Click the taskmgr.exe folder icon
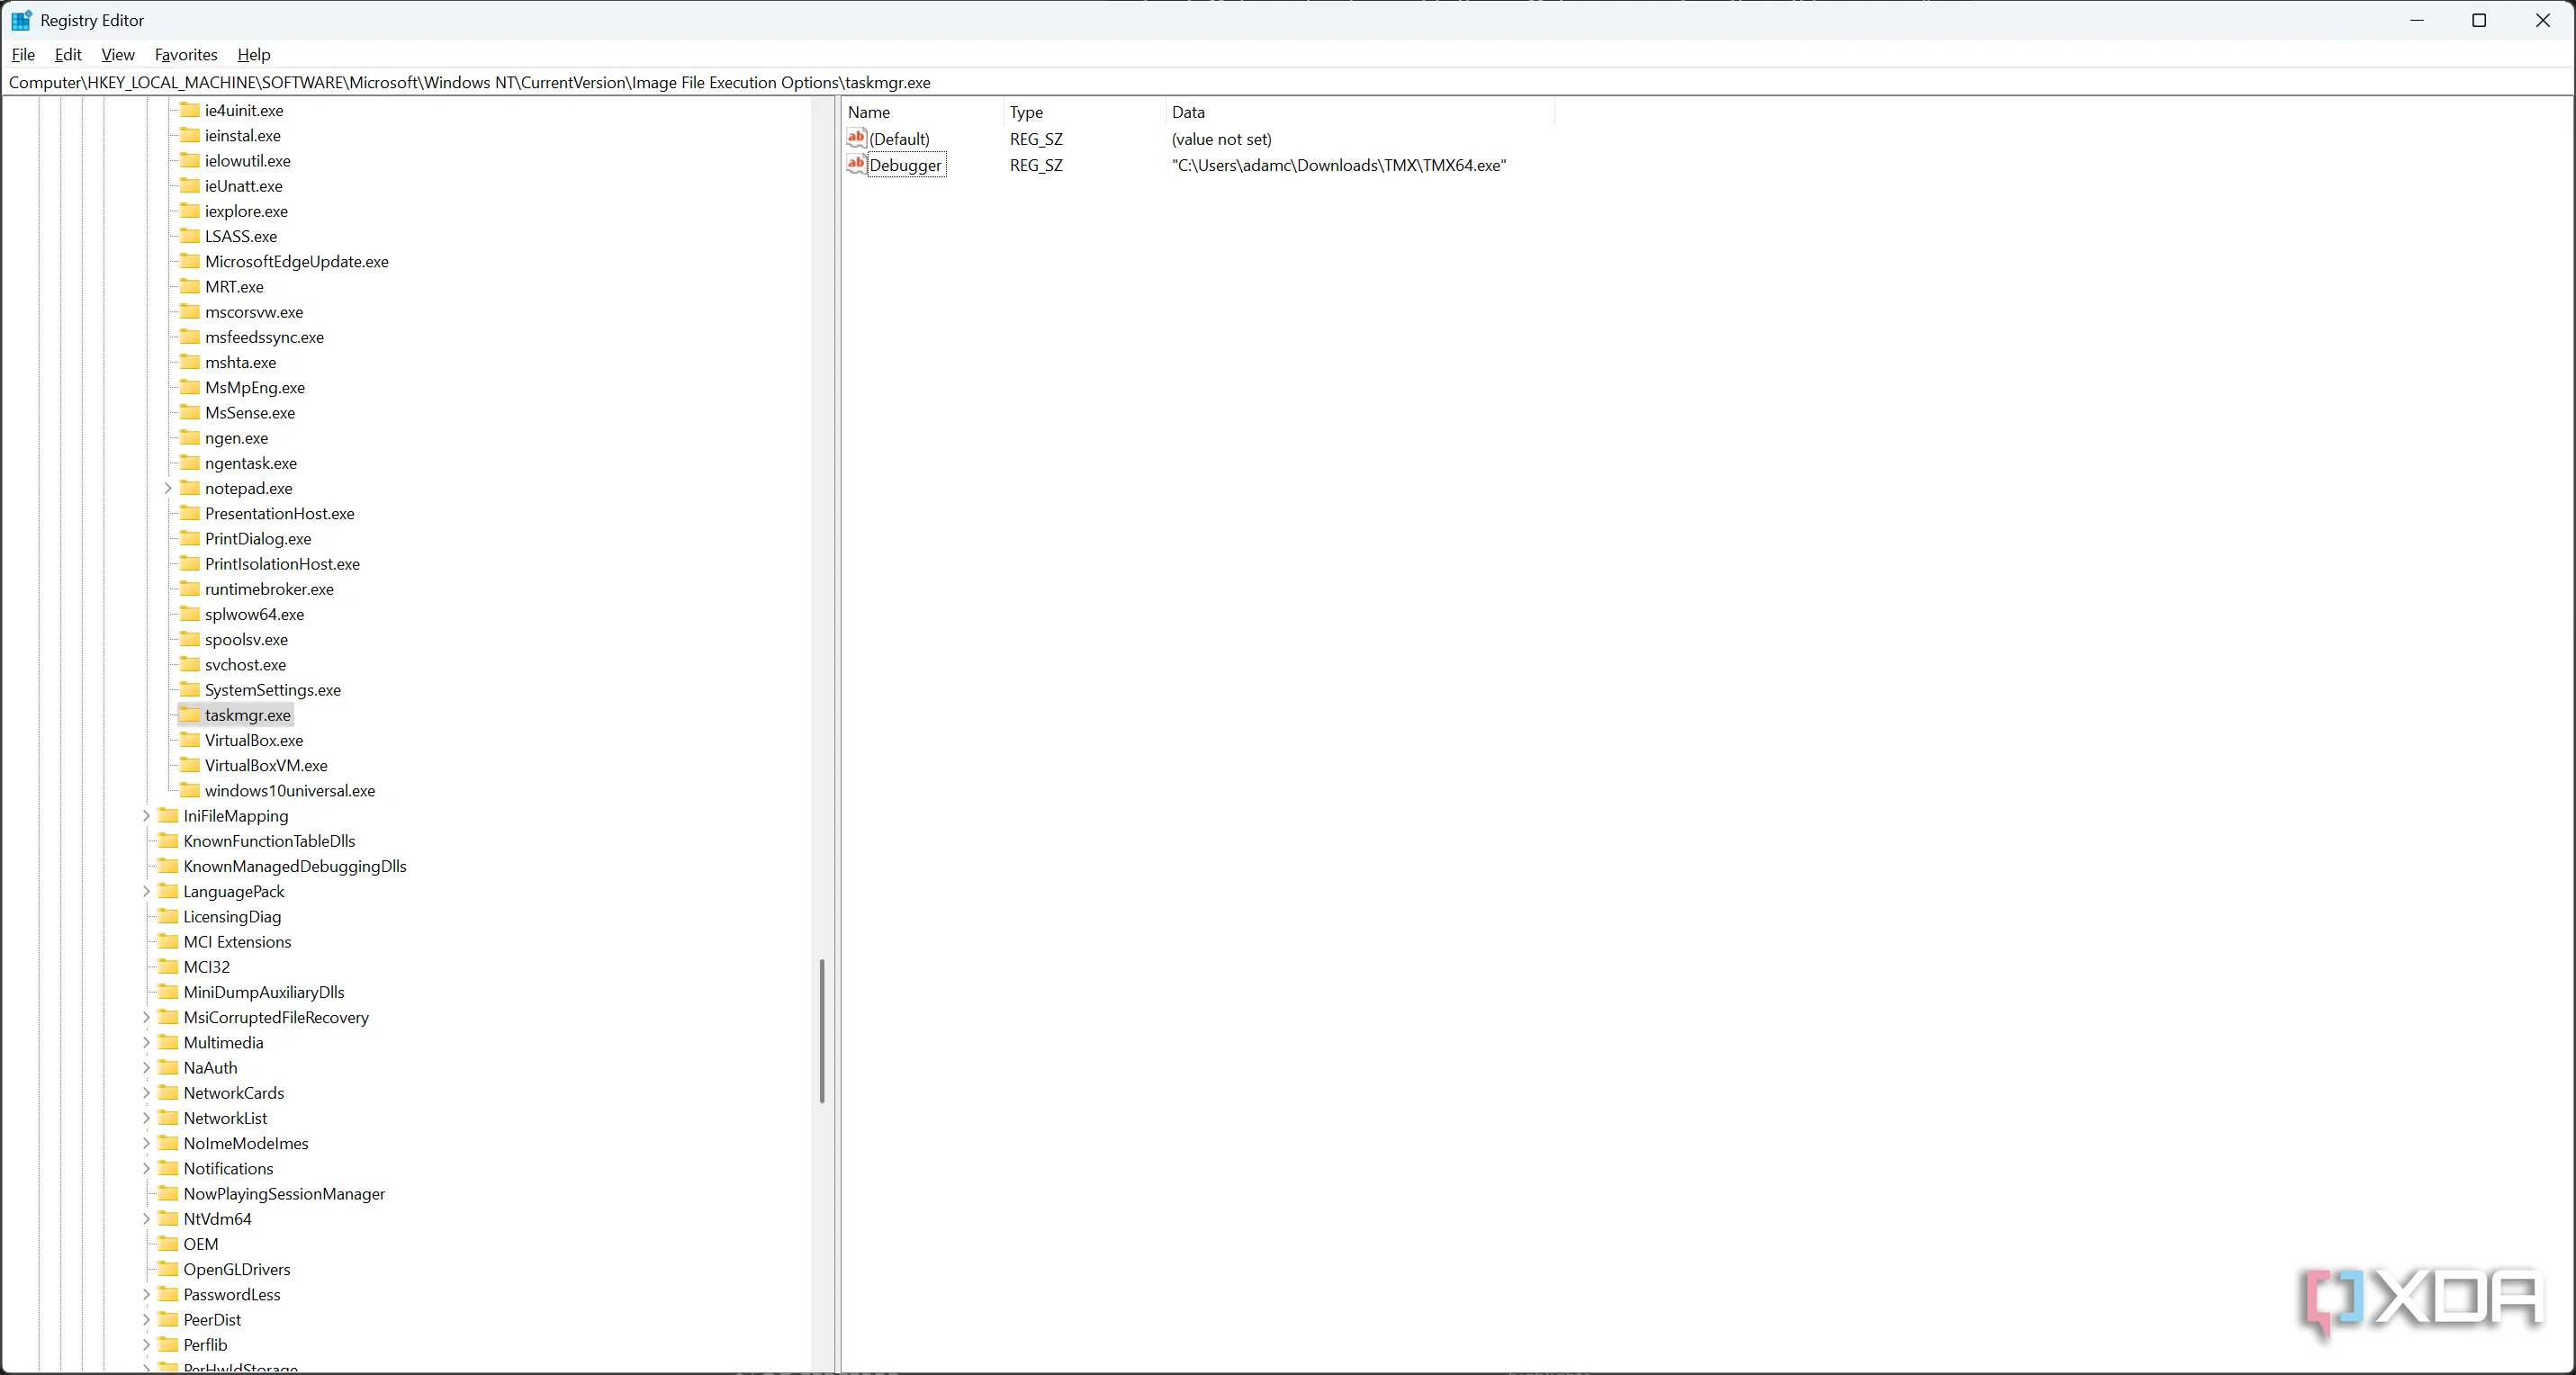The height and width of the screenshot is (1375, 2576). click(189, 714)
